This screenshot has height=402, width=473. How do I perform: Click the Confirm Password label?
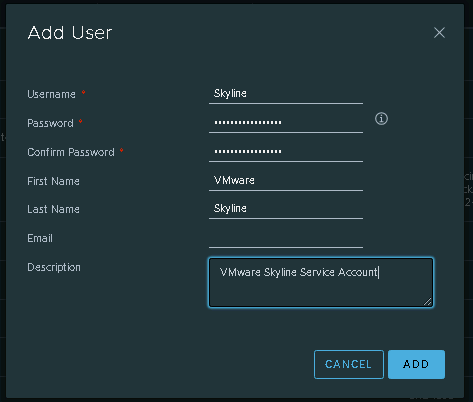(71, 152)
